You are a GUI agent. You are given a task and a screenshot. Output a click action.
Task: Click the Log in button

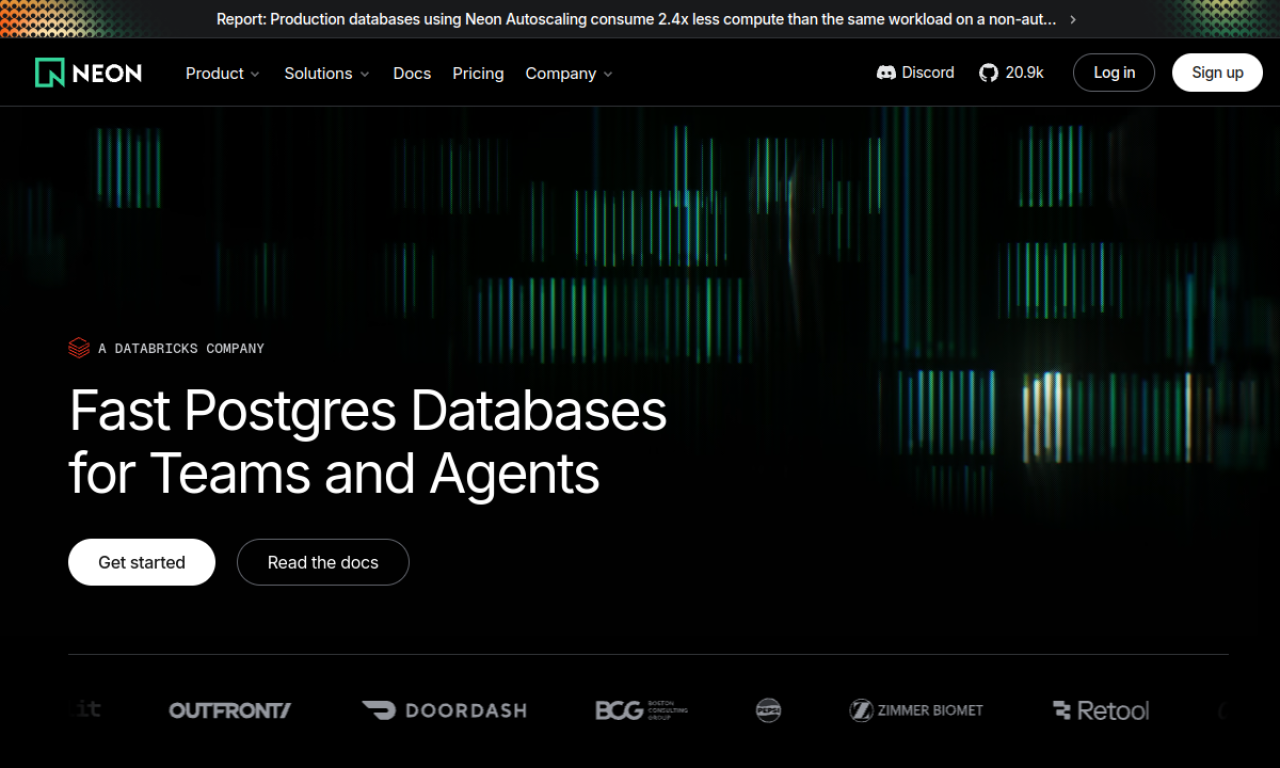[x=1114, y=73]
